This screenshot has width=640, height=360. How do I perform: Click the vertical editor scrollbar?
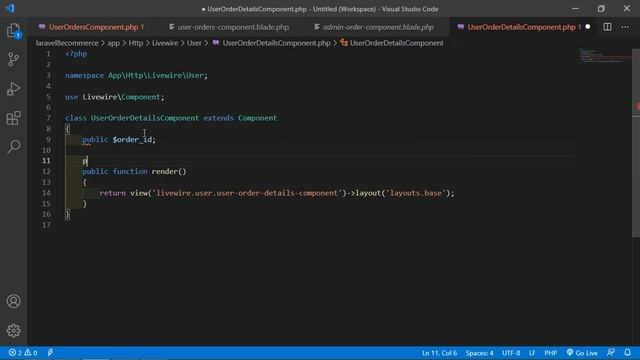tap(636, 143)
